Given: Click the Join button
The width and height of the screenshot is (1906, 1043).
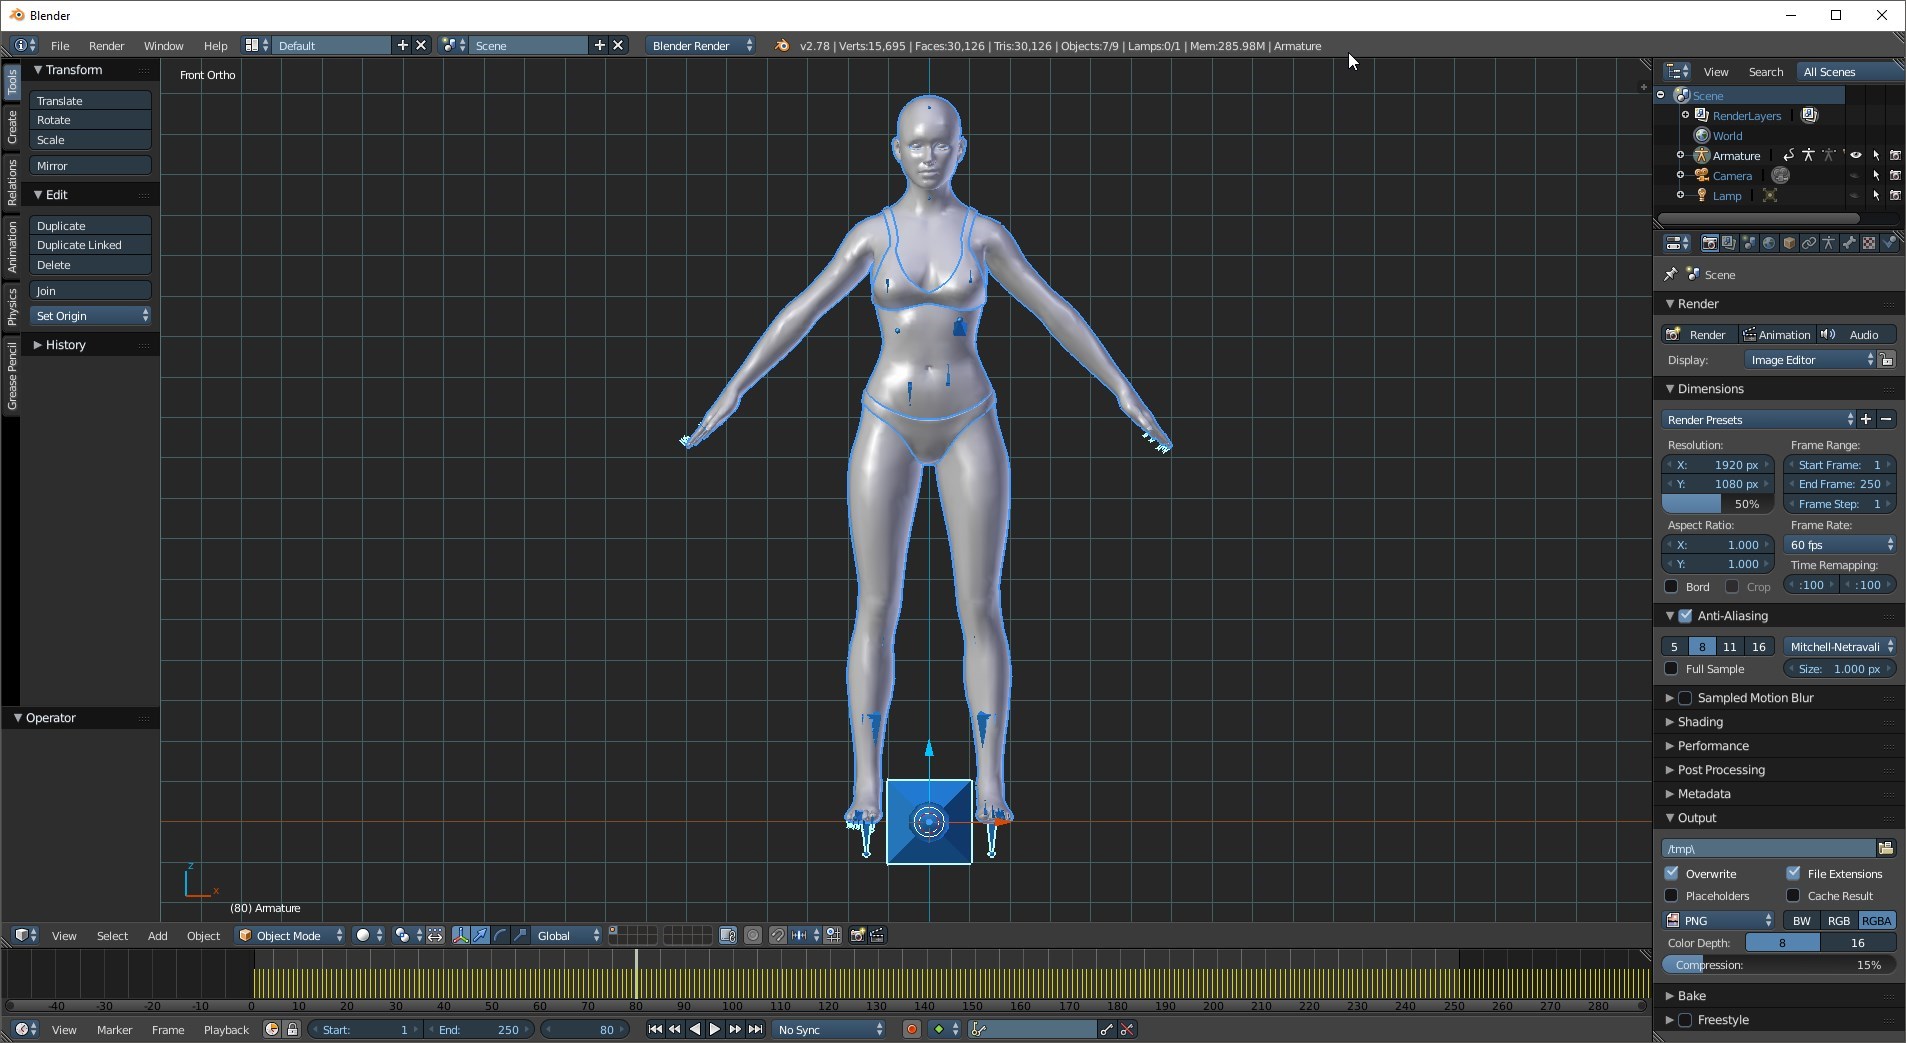Looking at the screenshot, I should [x=91, y=291].
